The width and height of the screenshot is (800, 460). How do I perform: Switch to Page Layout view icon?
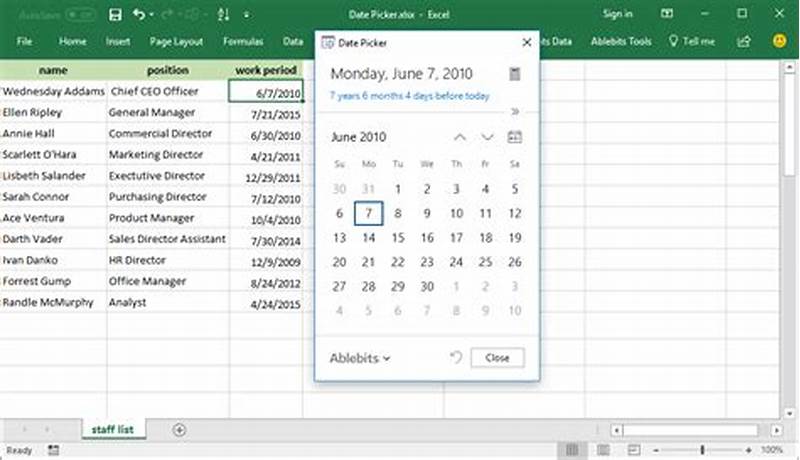click(x=603, y=450)
